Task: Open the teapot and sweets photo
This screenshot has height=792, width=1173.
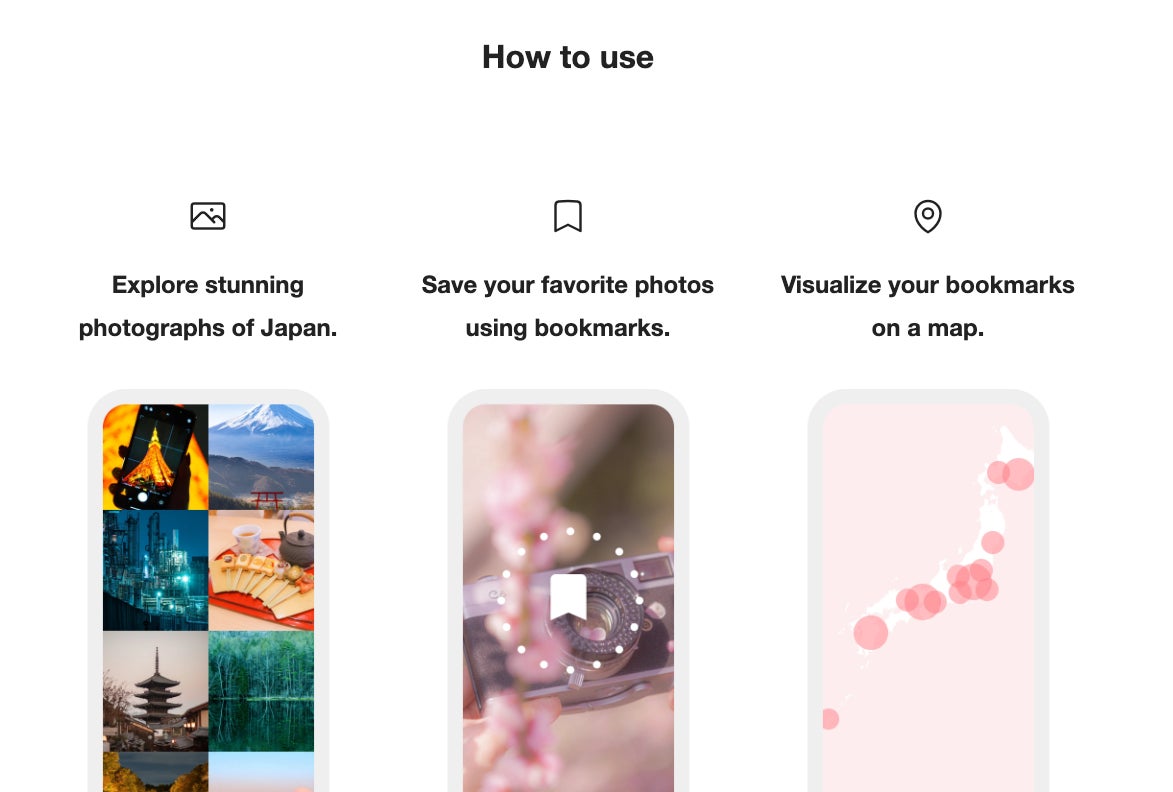Action: pos(261,570)
